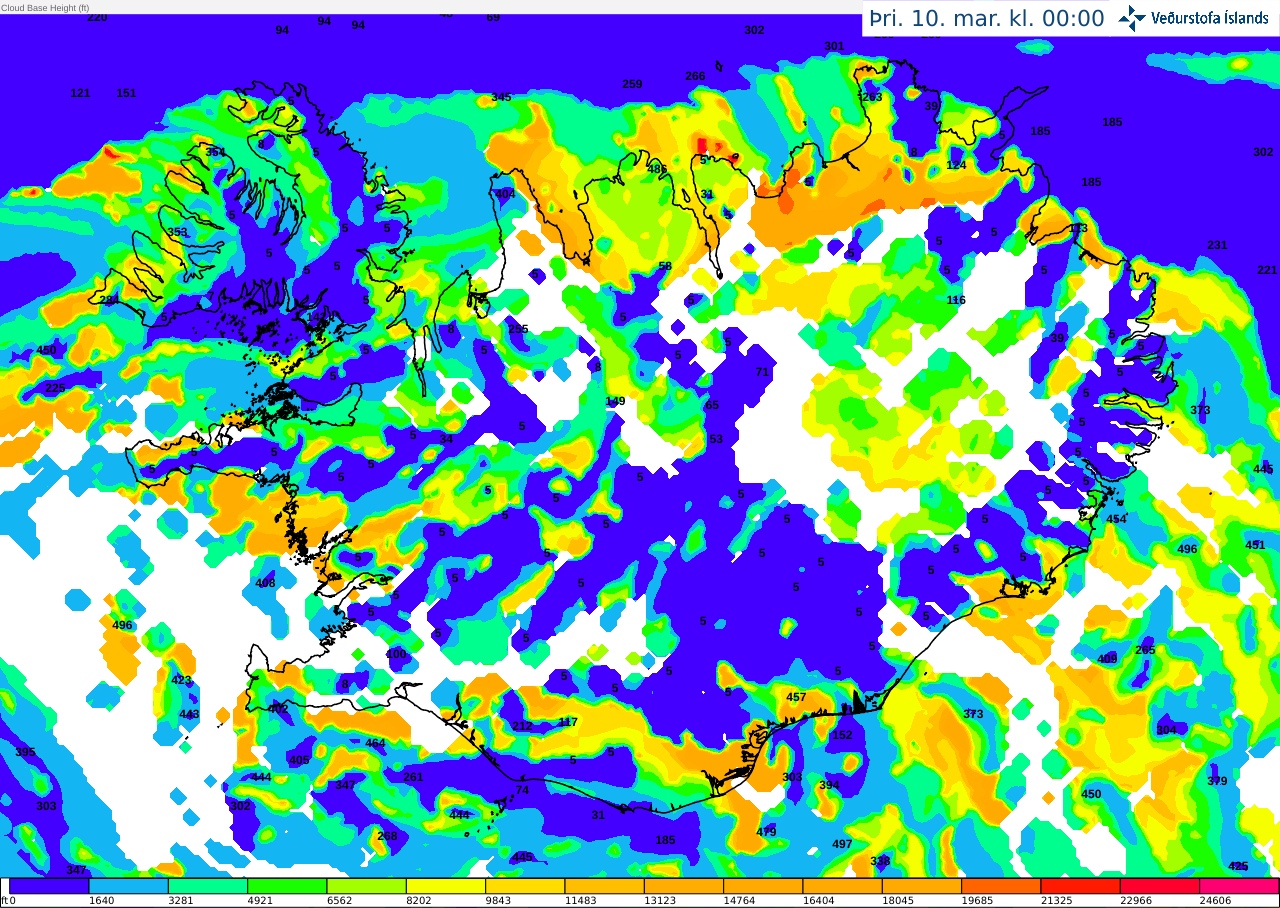
Task: Pick the light blue 1640–3281 legend swatch
Action: 128,886
